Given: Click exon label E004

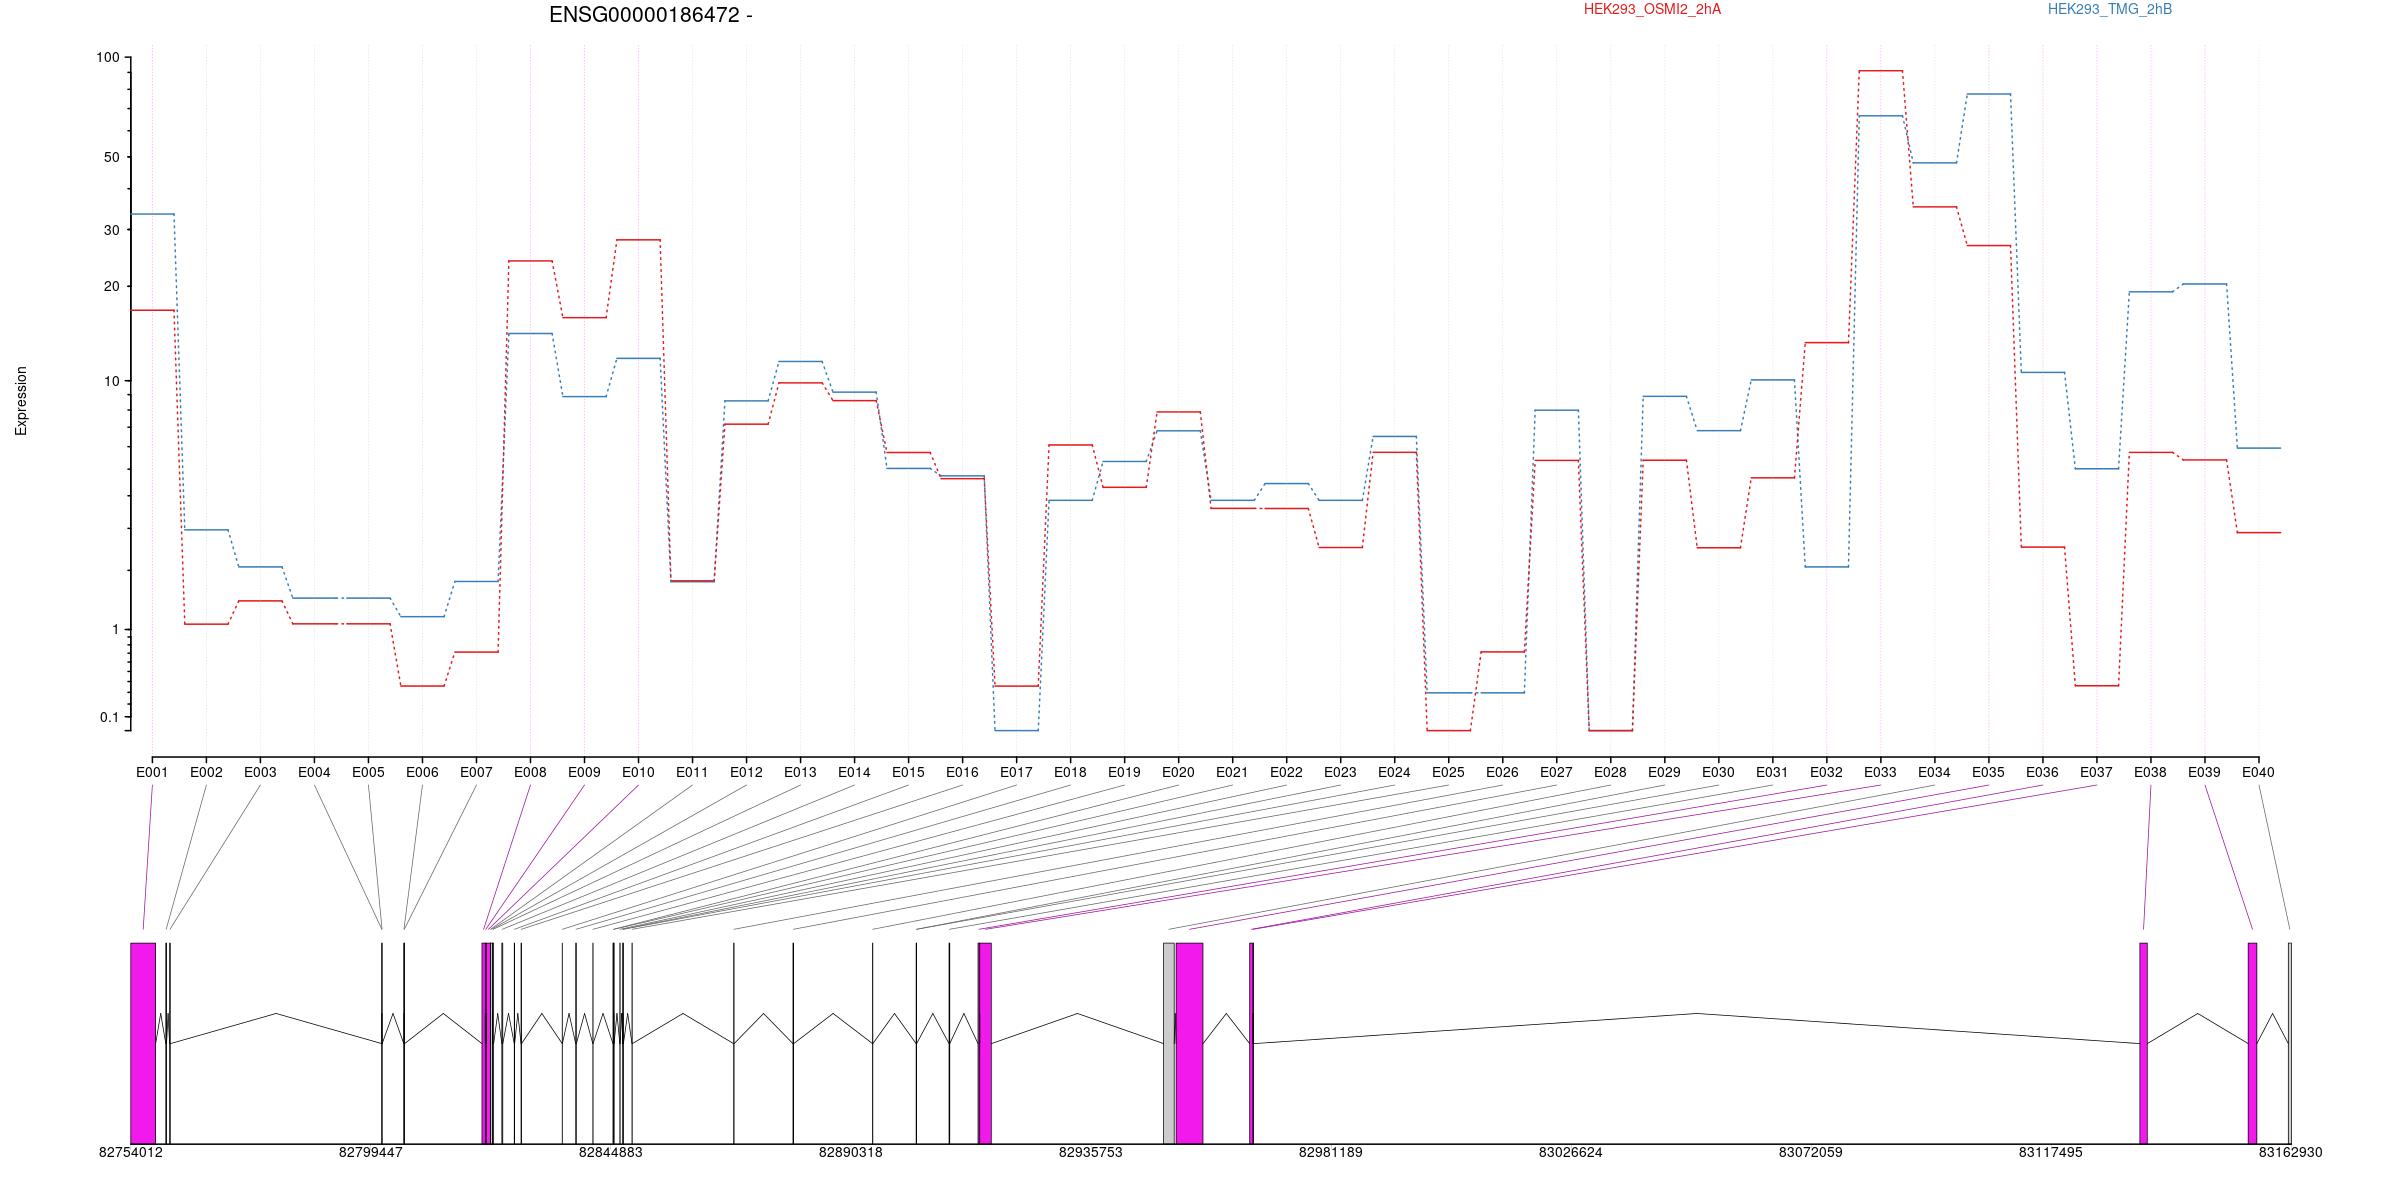Looking at the screenshot, I should click(x=314, y=772).
